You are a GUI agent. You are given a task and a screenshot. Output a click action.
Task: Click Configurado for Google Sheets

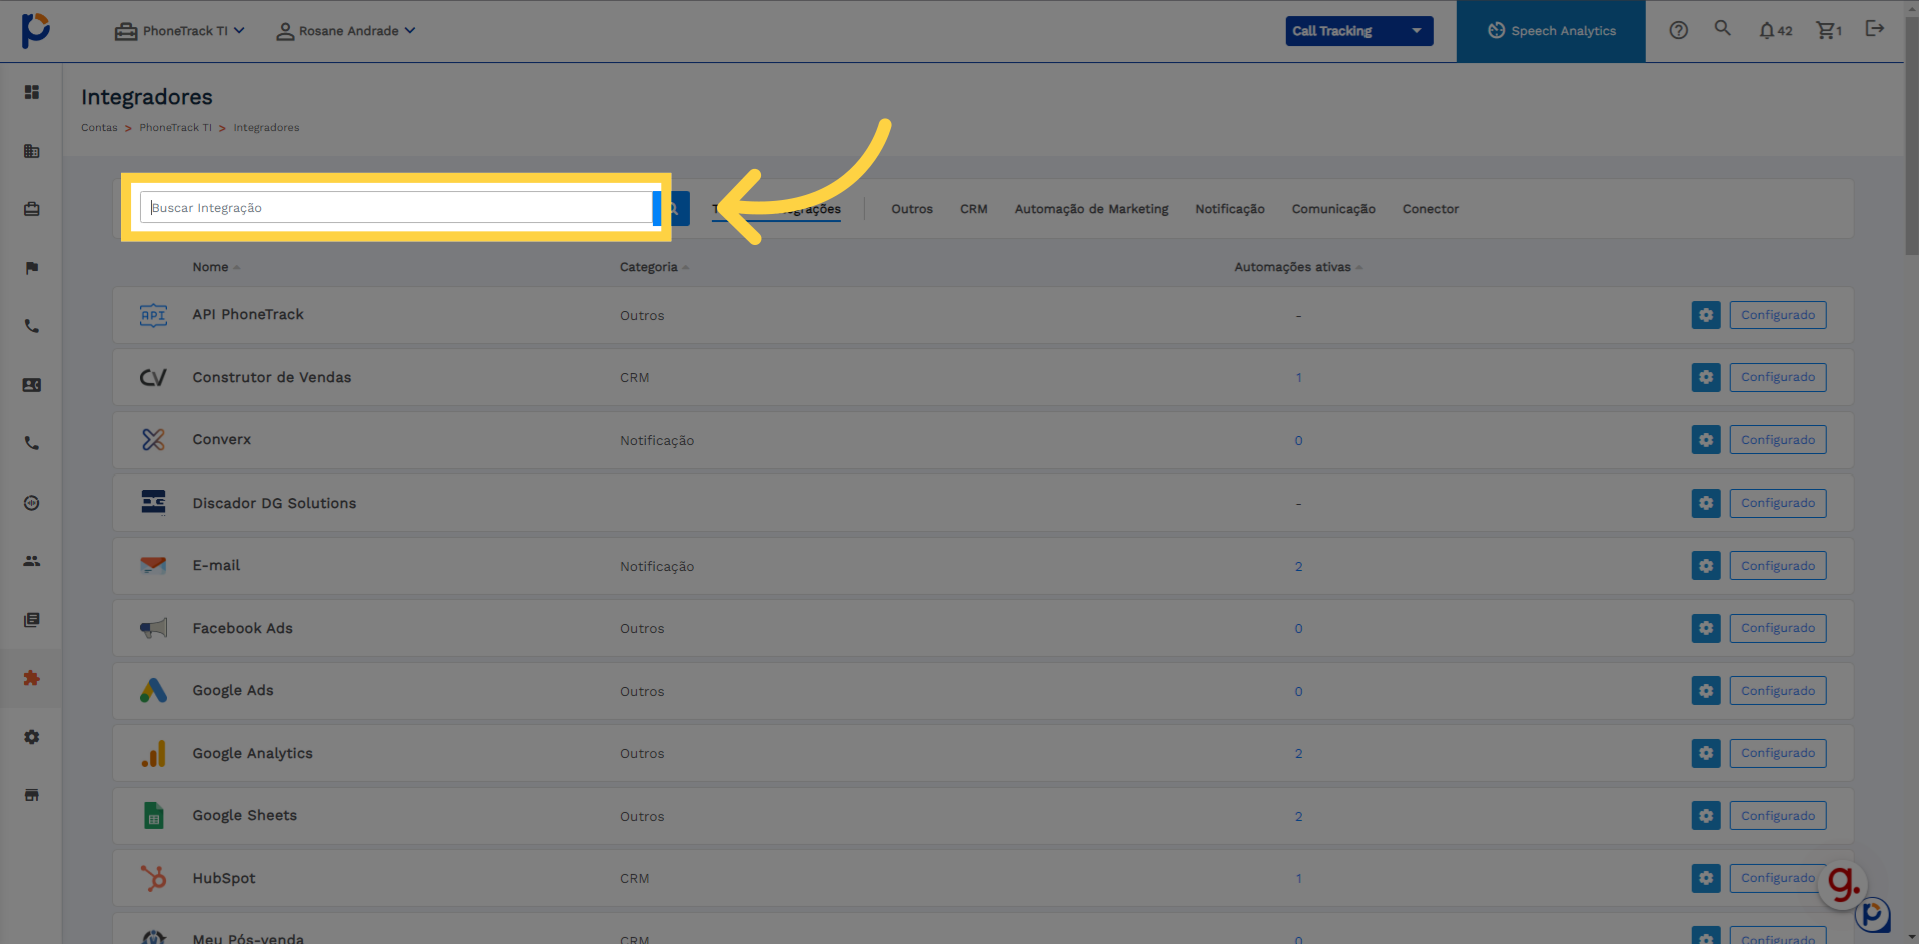point(1778,816)
